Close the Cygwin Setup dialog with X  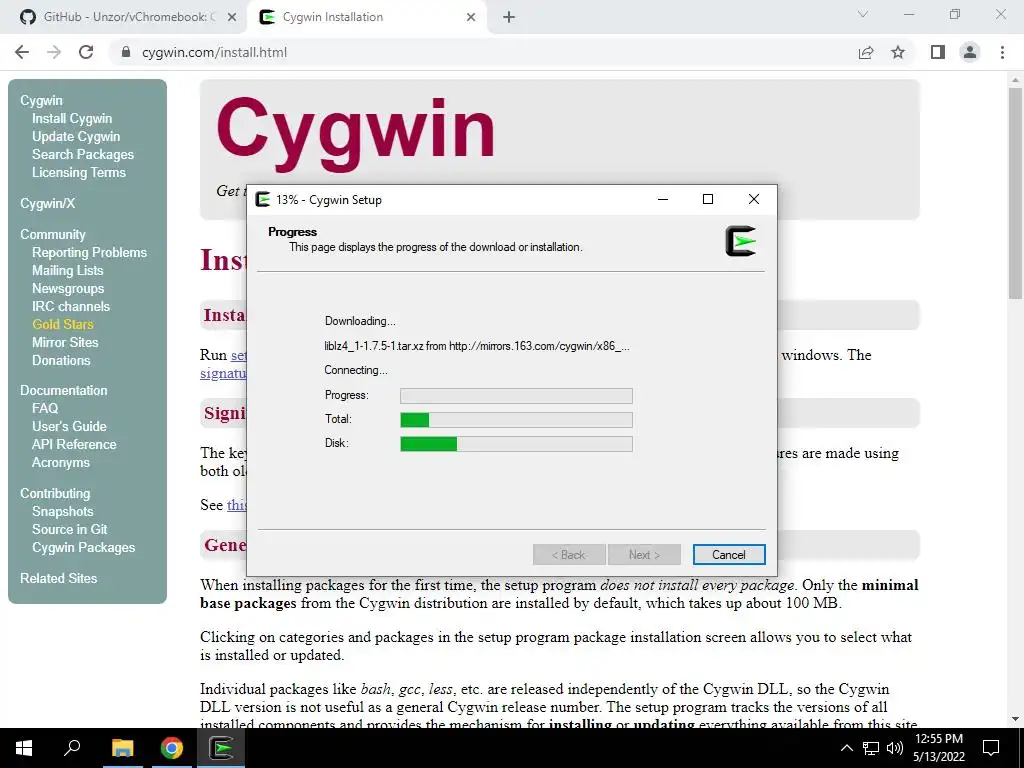754,199
